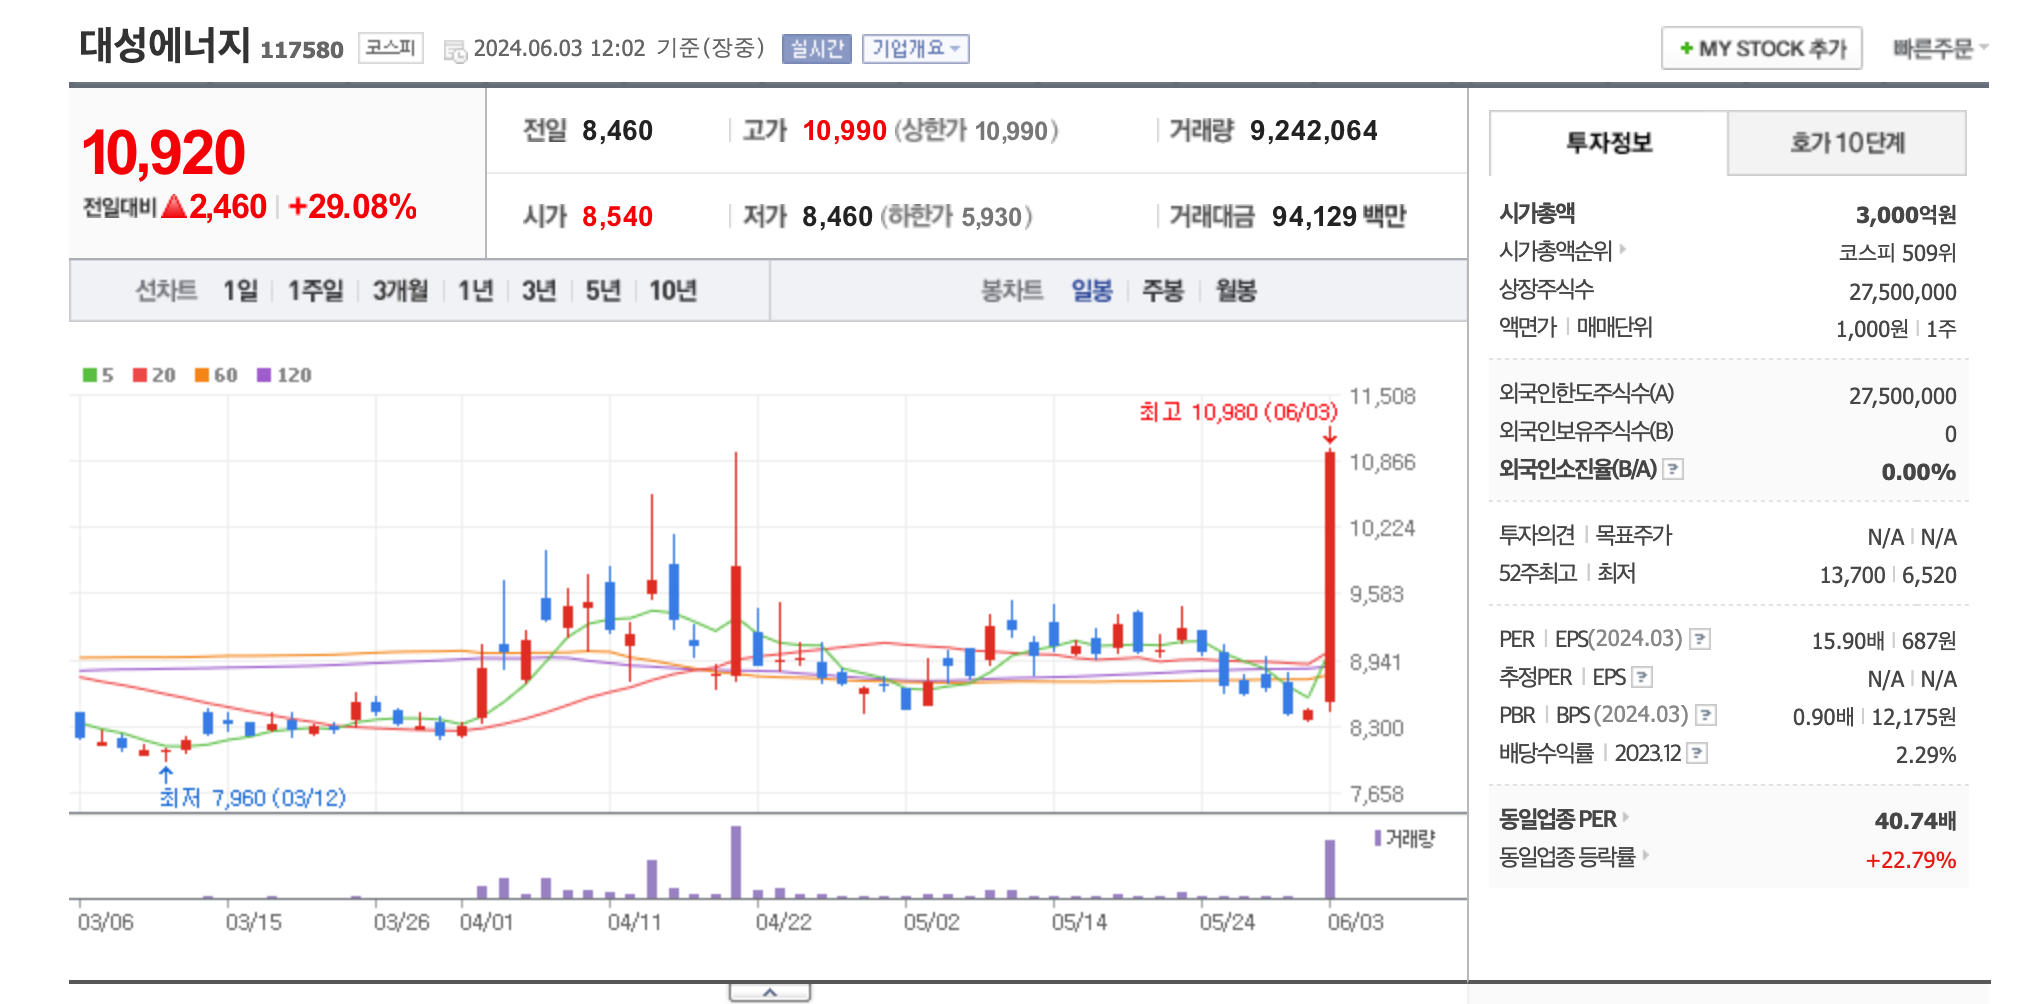2036x1004 pixels.
Task: Expand the 동일업종 PER arrow
Action: pyautogui.click(x=1625, y=818)
